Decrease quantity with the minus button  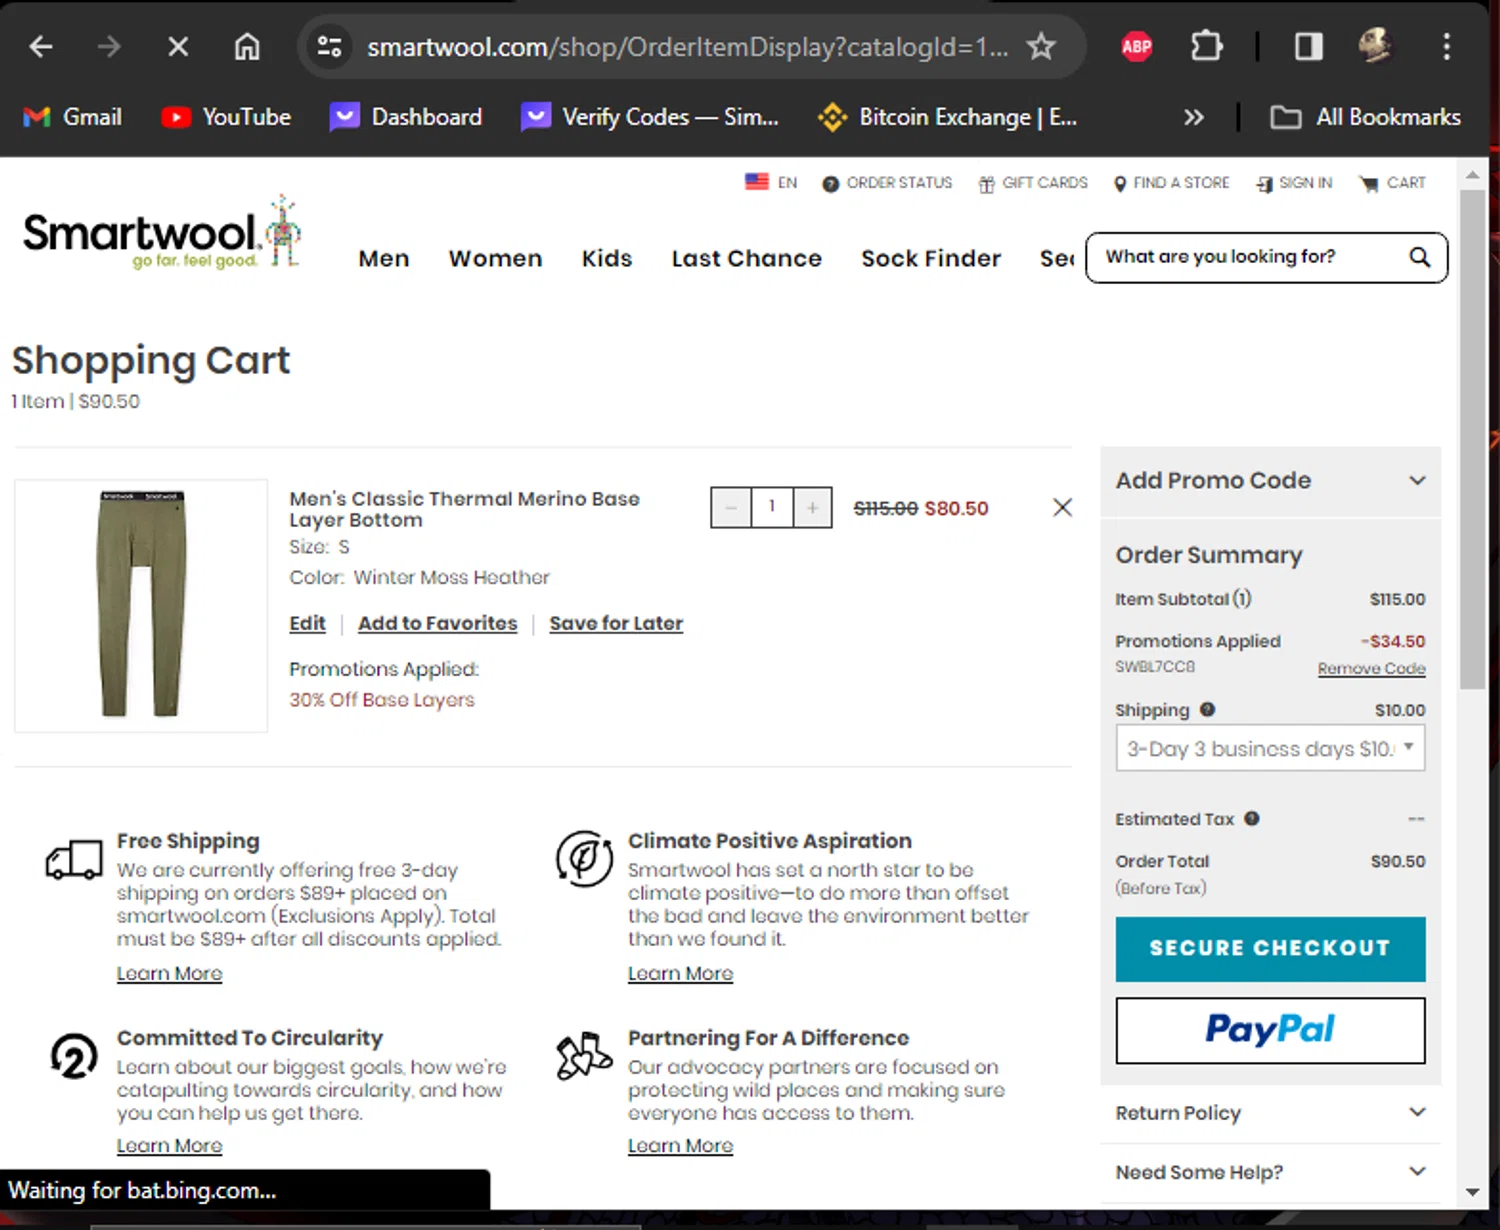731,508
